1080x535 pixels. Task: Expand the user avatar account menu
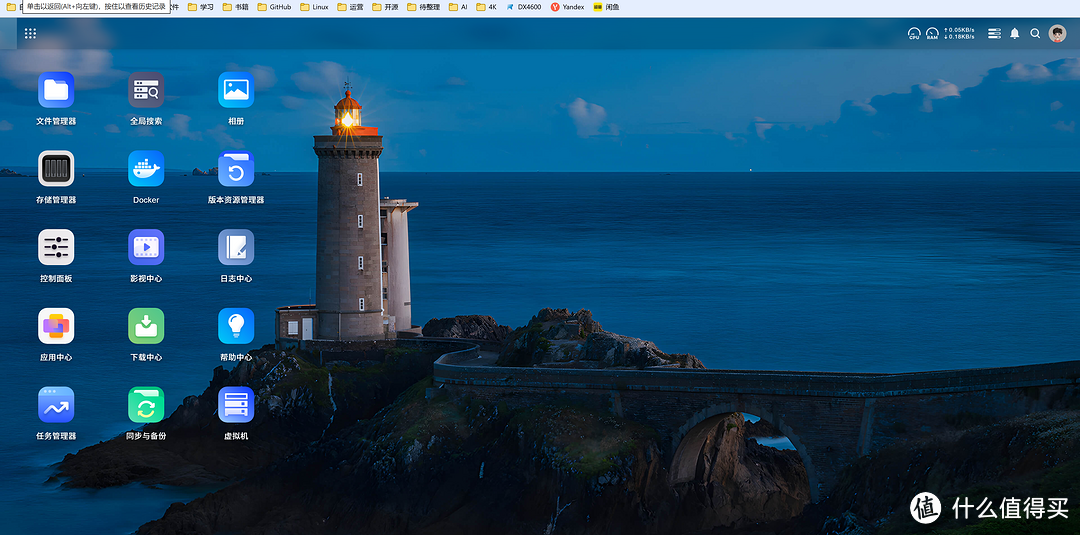(x=1057, y=33)
